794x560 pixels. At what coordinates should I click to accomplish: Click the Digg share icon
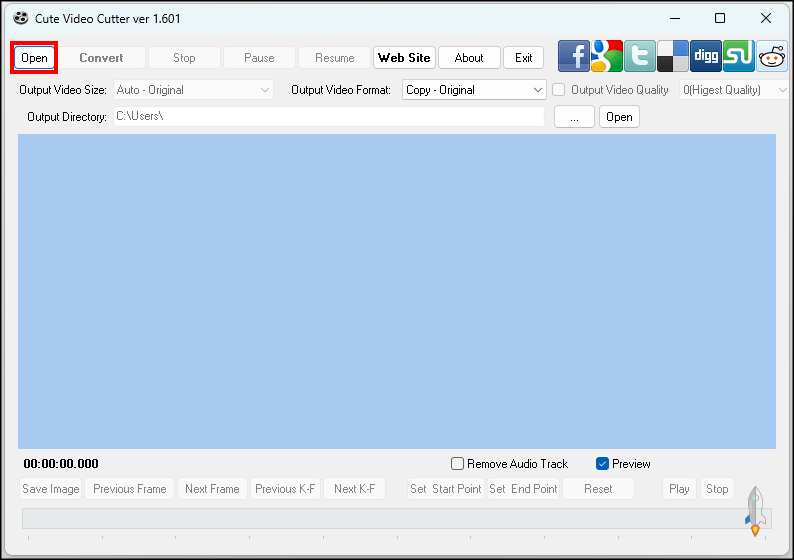705,57
